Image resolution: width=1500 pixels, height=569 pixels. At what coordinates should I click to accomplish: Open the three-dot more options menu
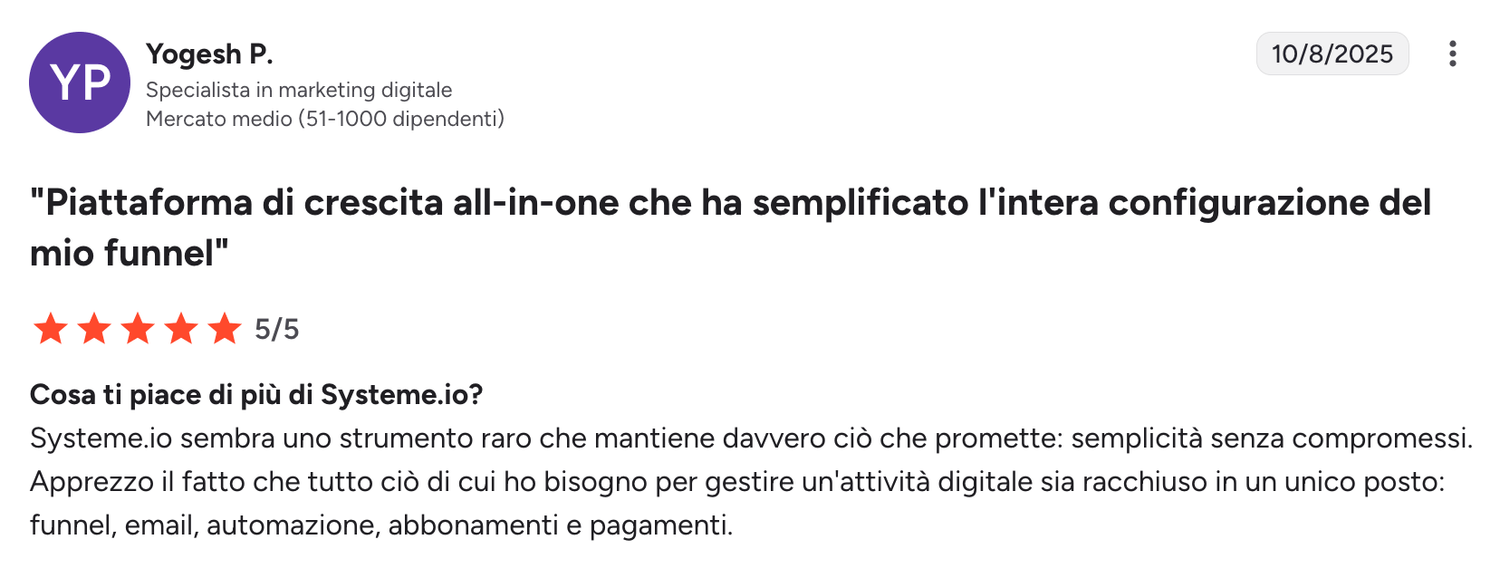[1452, 54]
